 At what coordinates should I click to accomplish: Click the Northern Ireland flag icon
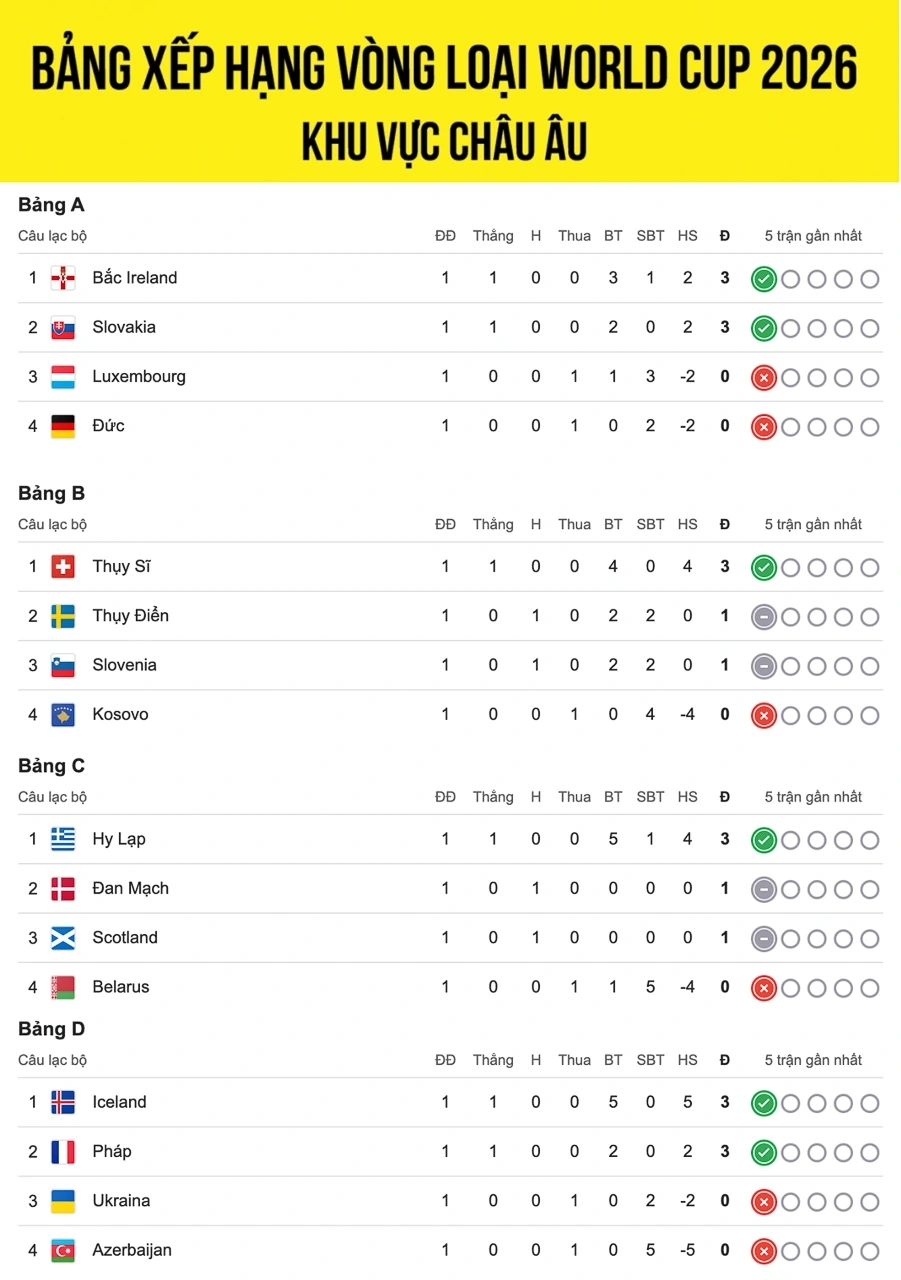(63, 278)
